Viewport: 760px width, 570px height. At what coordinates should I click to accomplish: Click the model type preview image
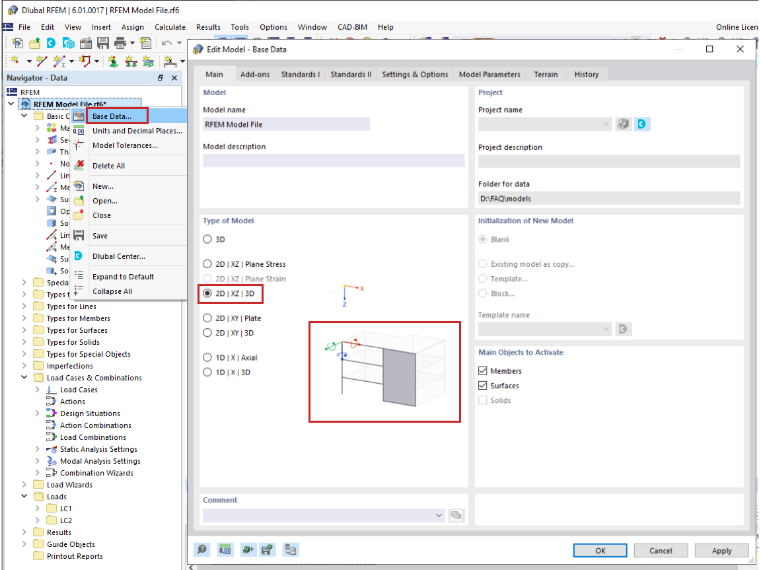tap(384, 372)
